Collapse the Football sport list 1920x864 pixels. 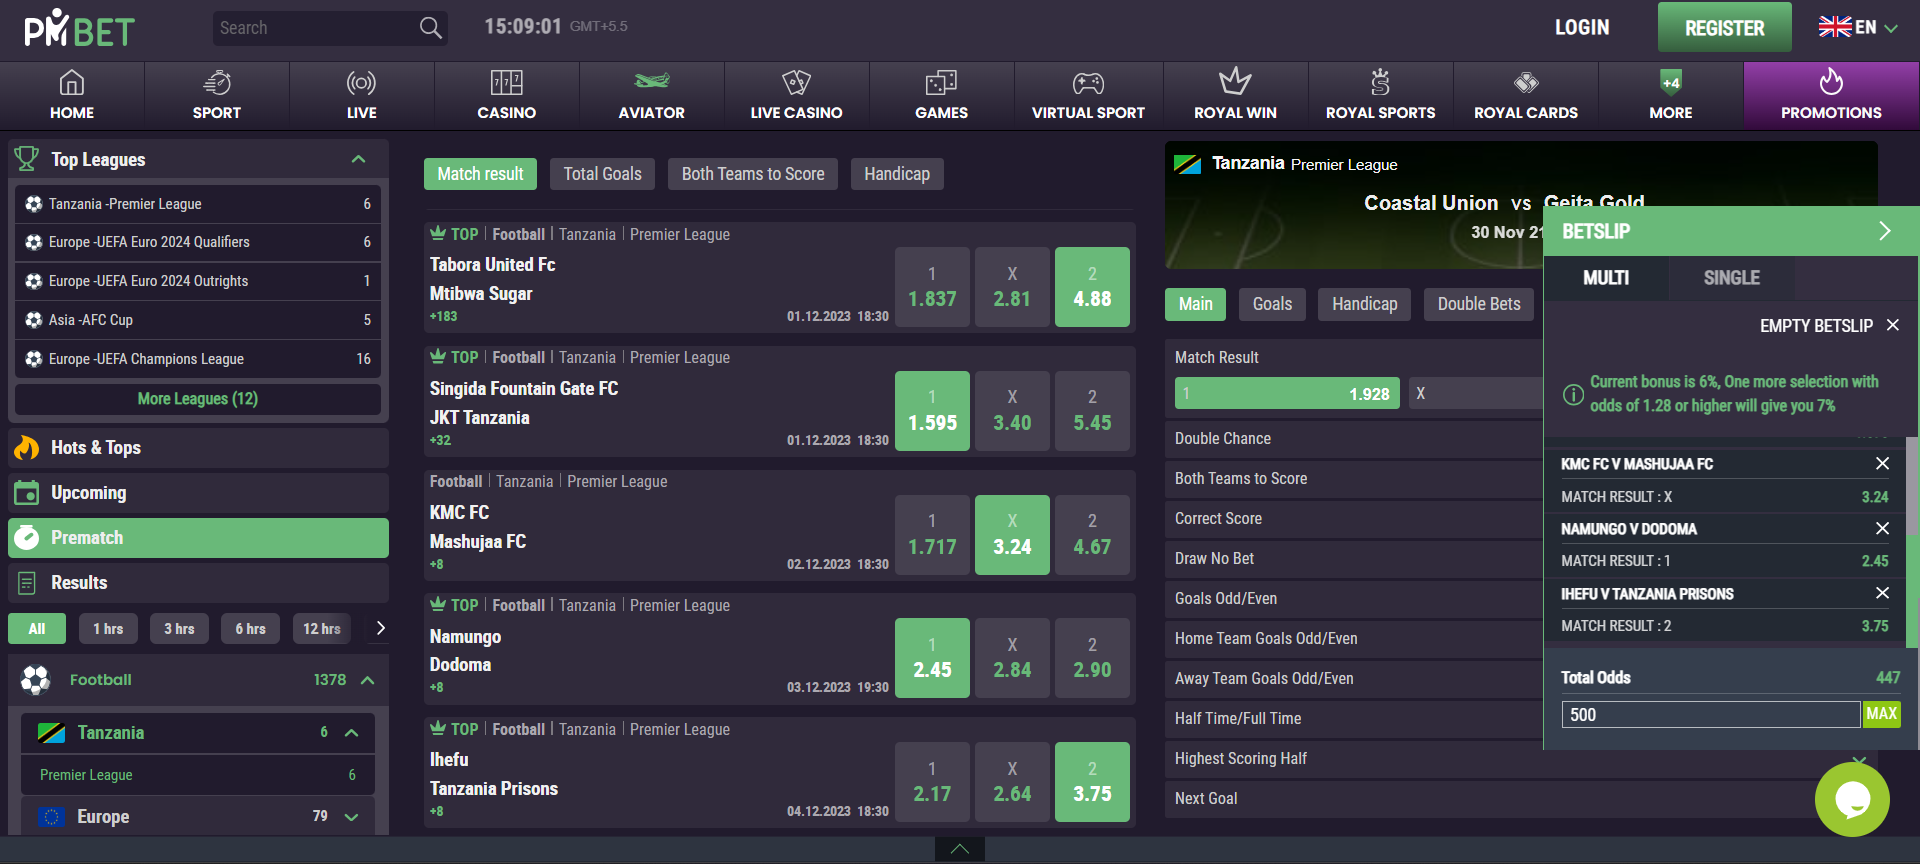tap(367, 680)
